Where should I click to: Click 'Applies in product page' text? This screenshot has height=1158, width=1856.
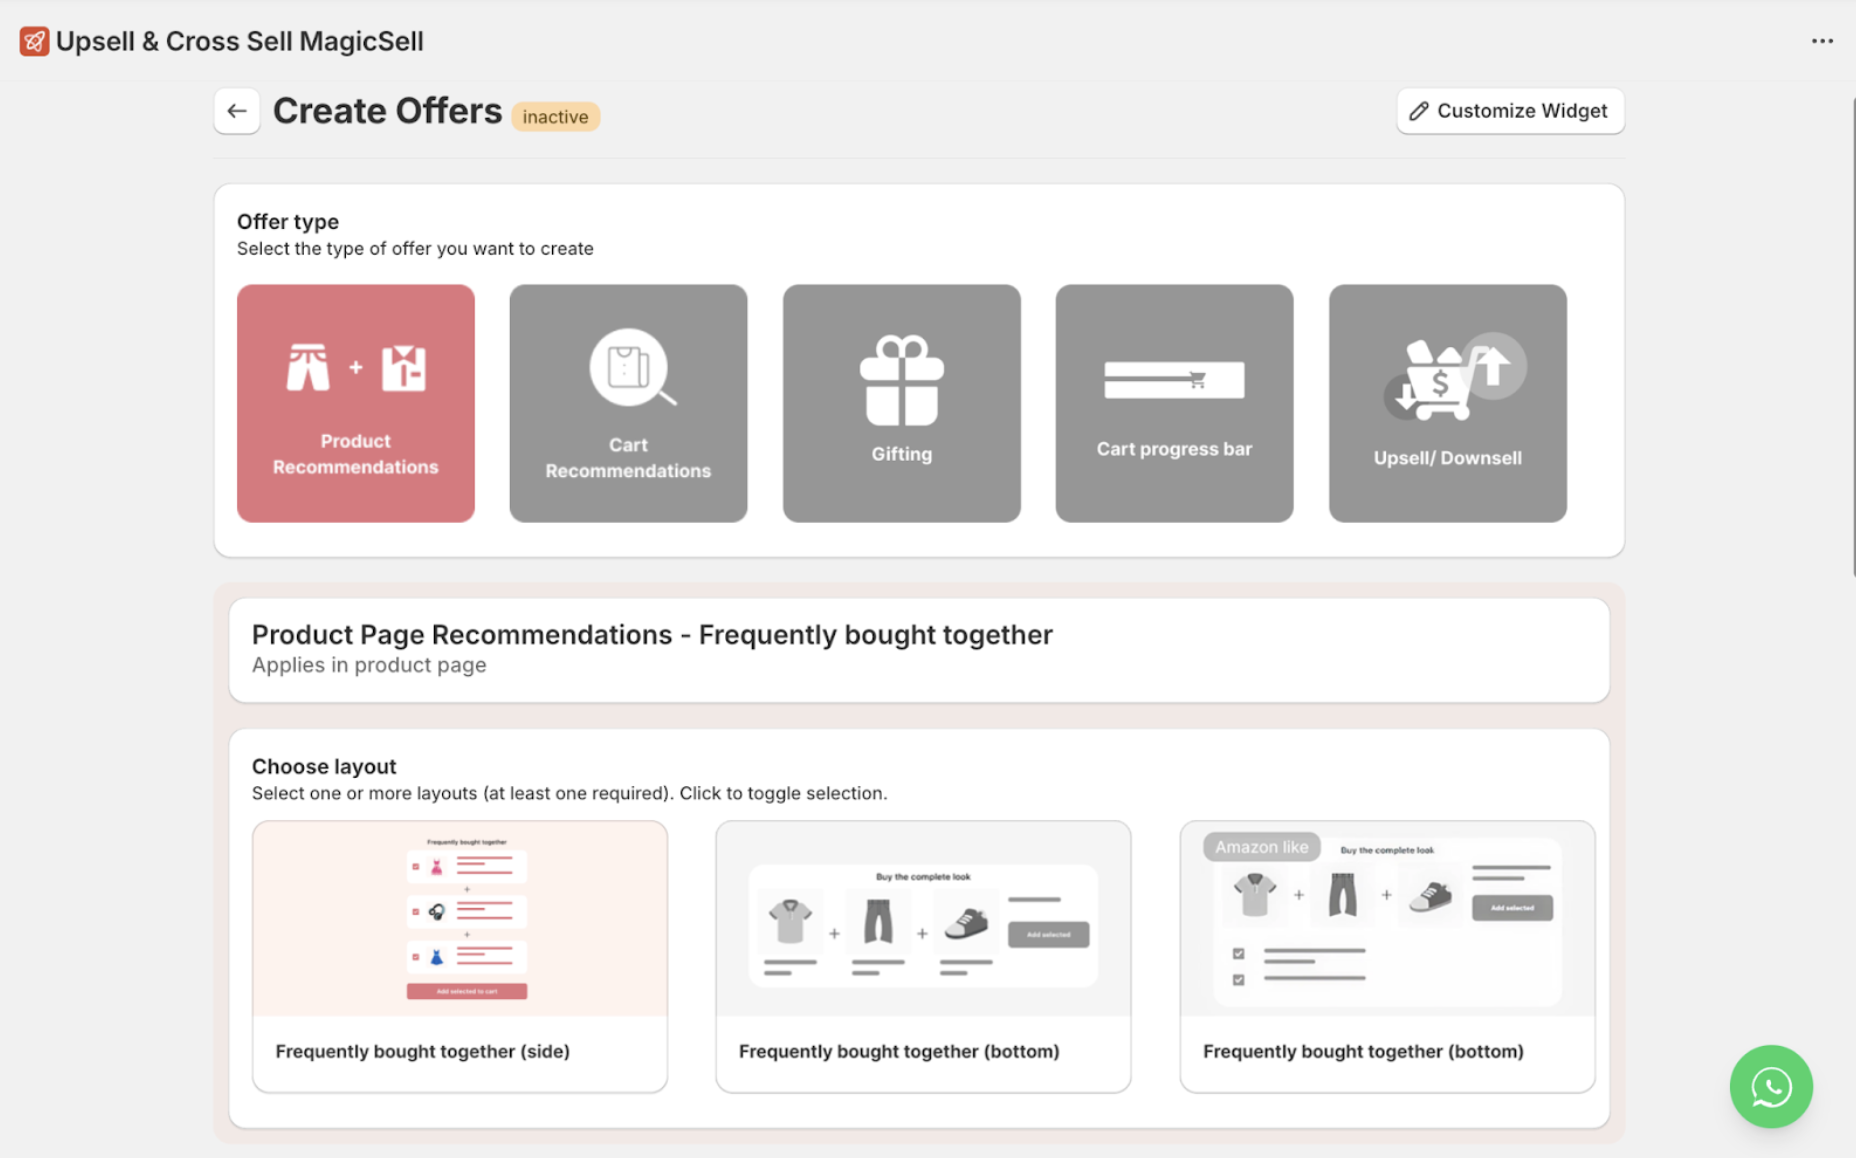(x=369, y=665)
